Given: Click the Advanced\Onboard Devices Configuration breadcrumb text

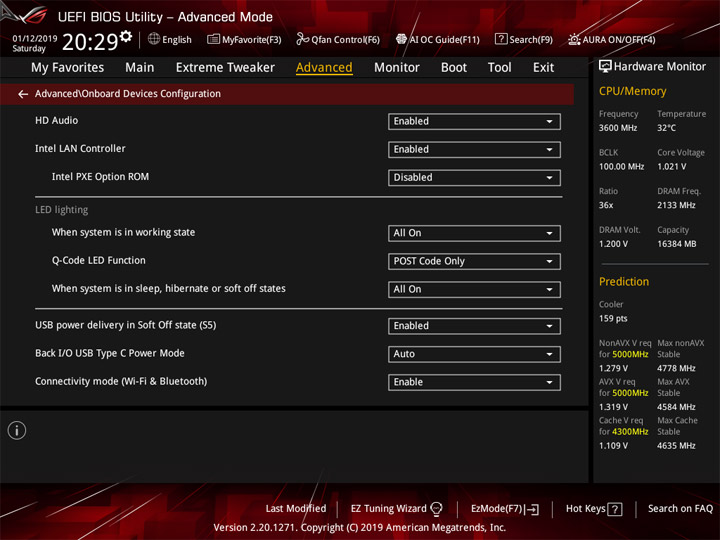Looking at the screenshot, I should [128, 94].
